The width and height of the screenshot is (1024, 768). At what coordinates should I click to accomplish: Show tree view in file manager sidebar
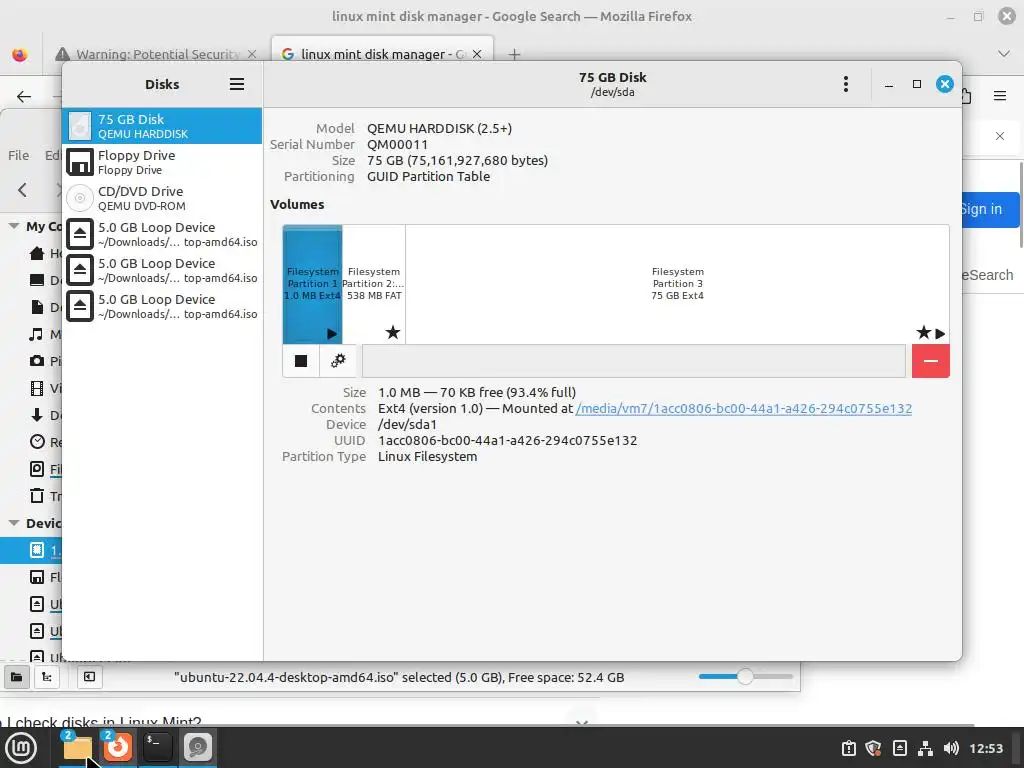click(47, 677)
